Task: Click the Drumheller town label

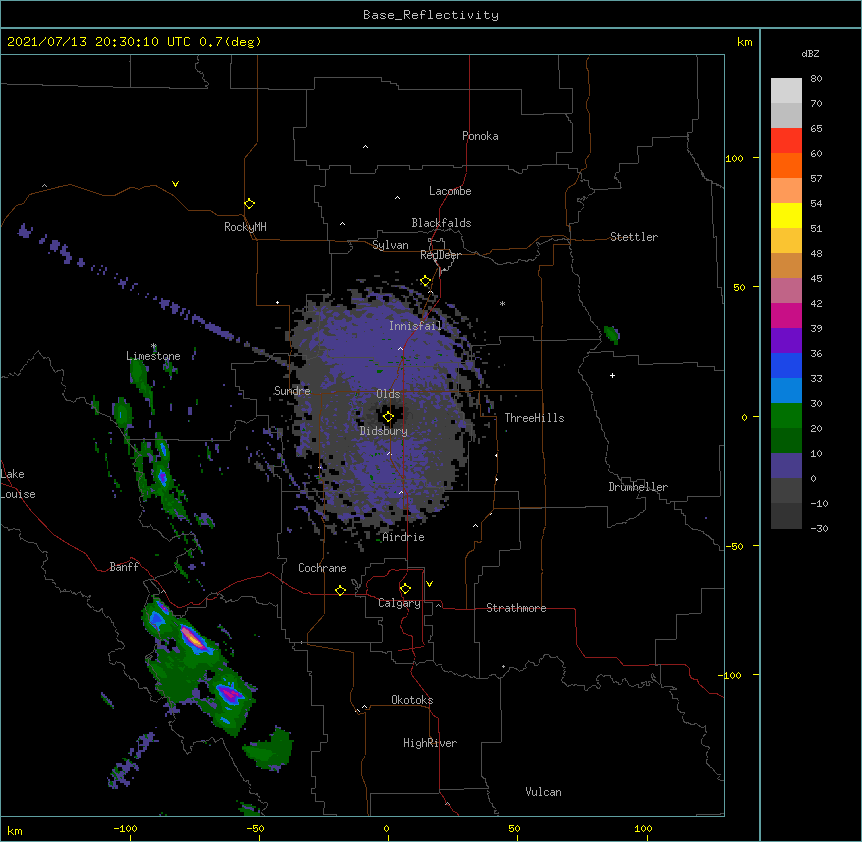Action: click(638, 487)
